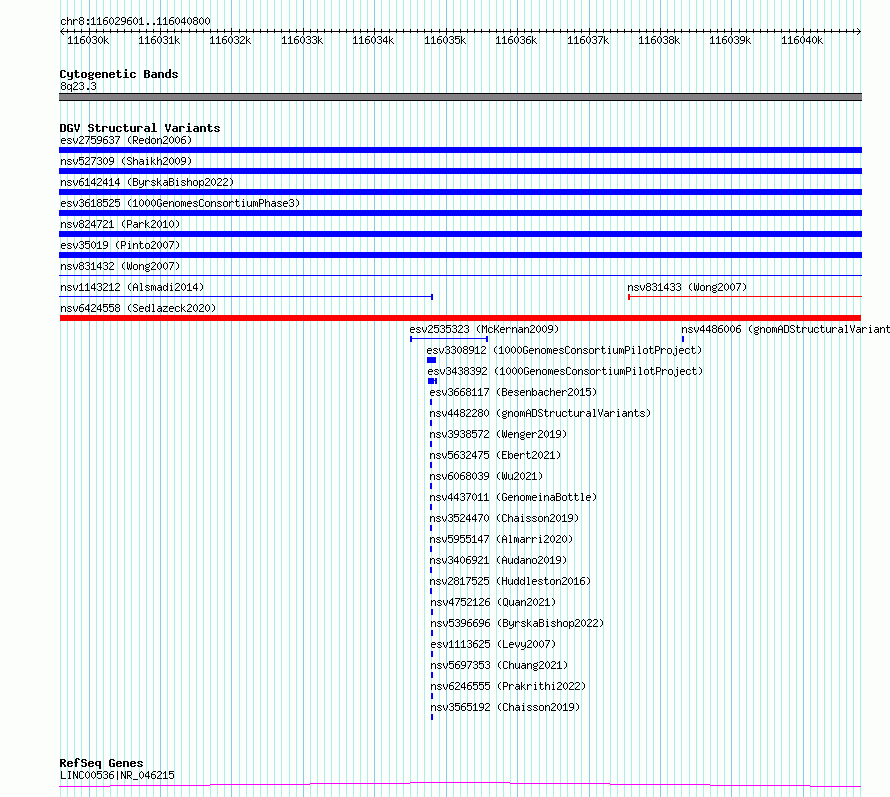Click the 116035k ruler position
Screen dimensions: 890x797
click(x=445, y=40)
